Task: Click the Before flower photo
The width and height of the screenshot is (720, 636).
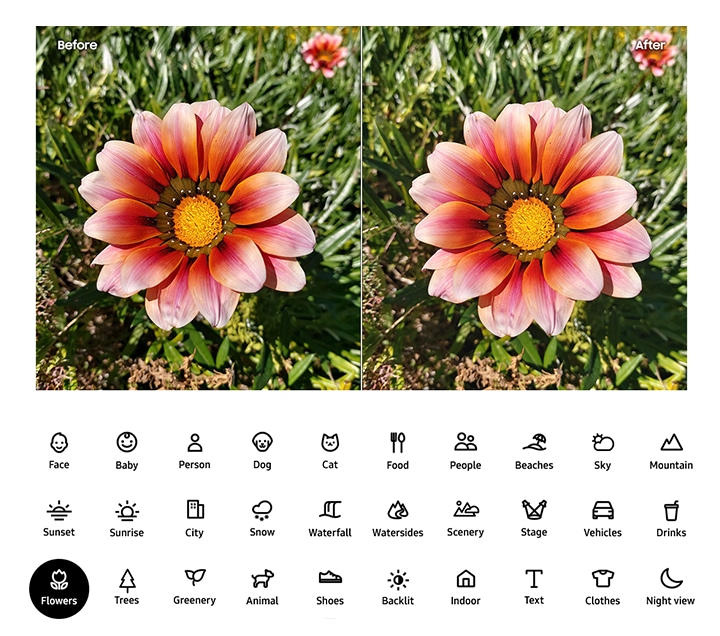Action: (x=198, y=208)
